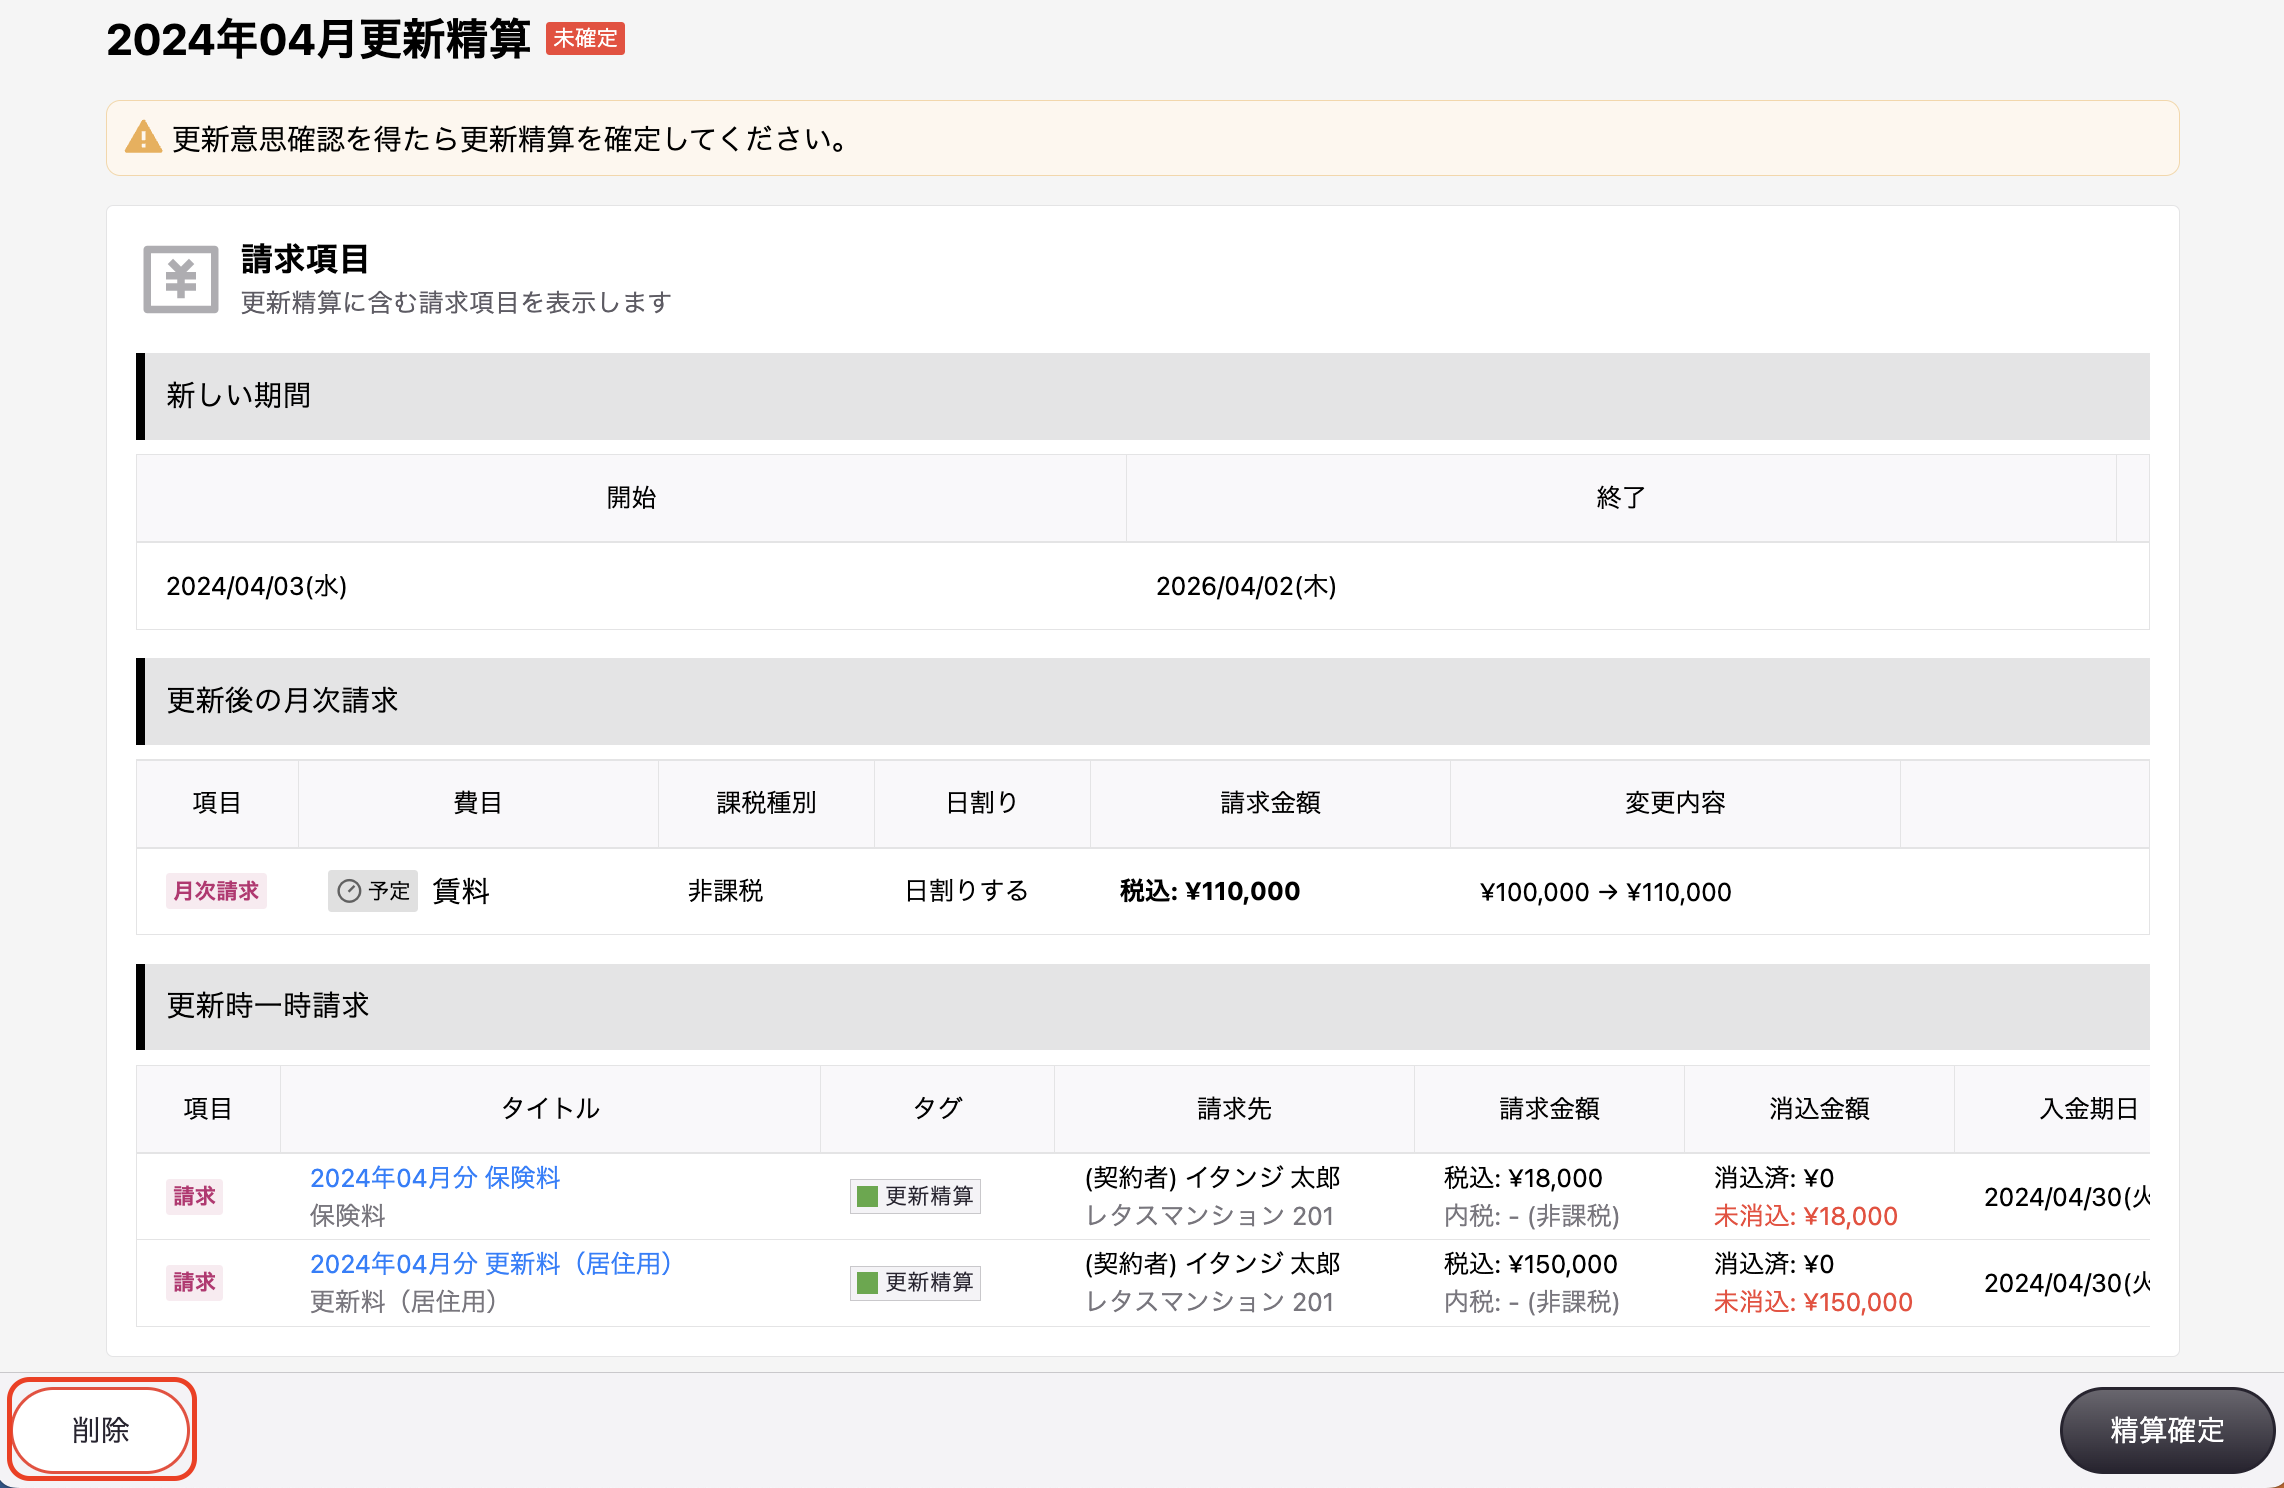Click the 税込: ¥150,000 amount
Screen dimensions: 2284x1488
click(x=1531, y=1264)
